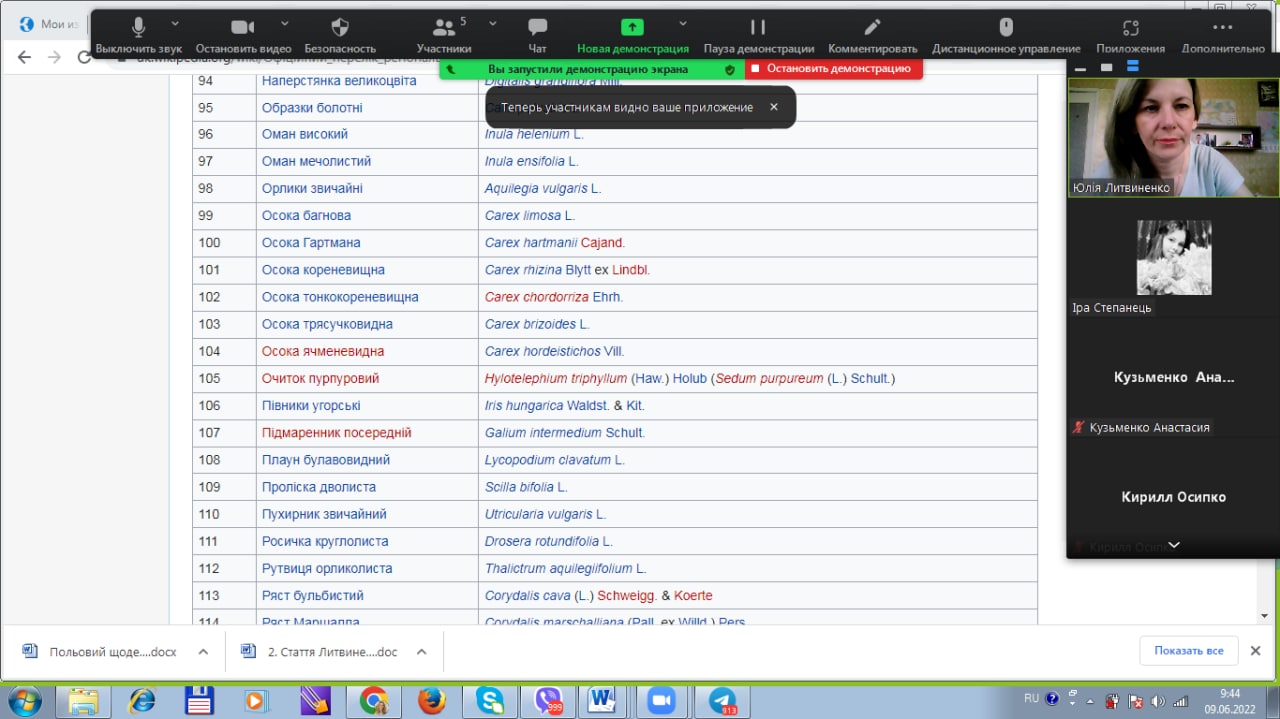
Task: Show more participants with down chevron
Action: point(1174,546)
